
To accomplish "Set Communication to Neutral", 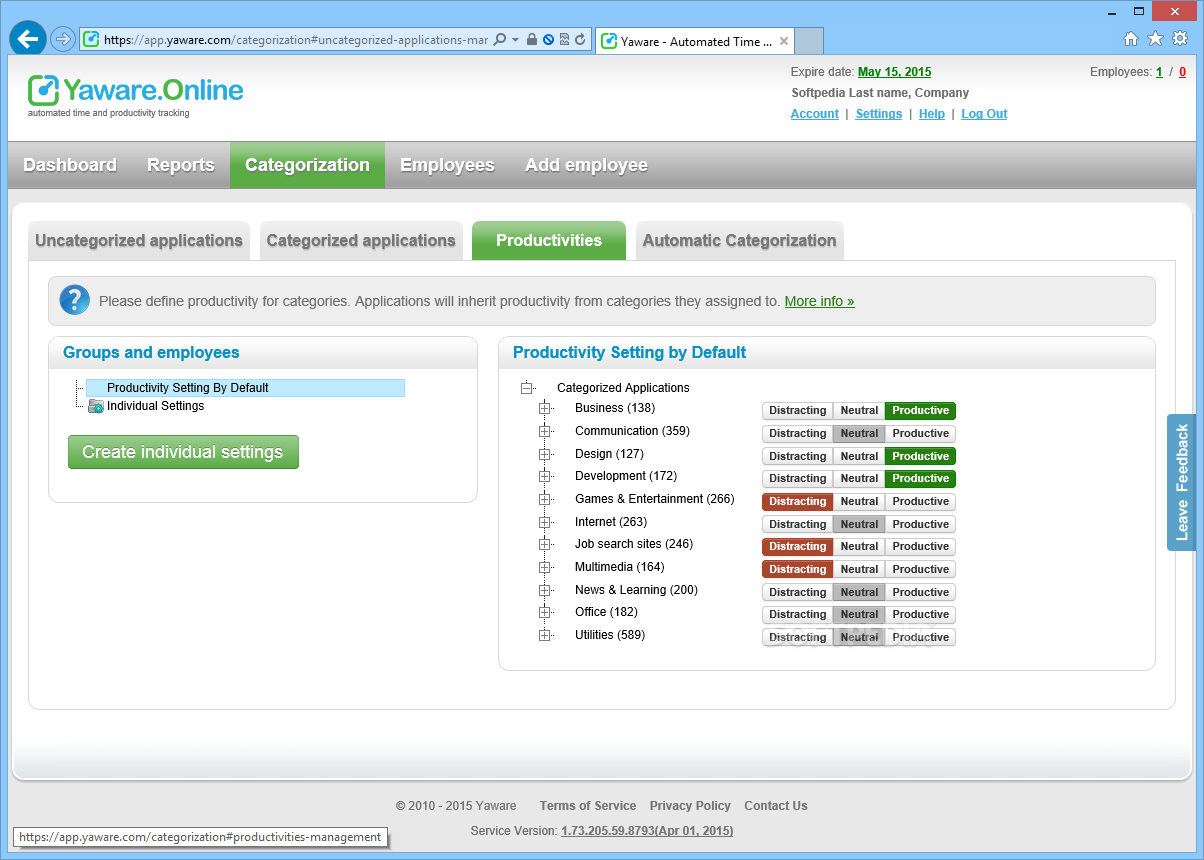I will [859, 434].
